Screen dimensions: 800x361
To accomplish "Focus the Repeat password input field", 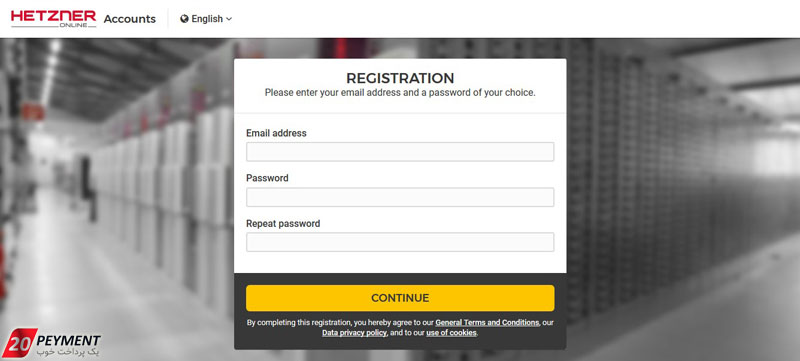I will [x=400, y=242].
